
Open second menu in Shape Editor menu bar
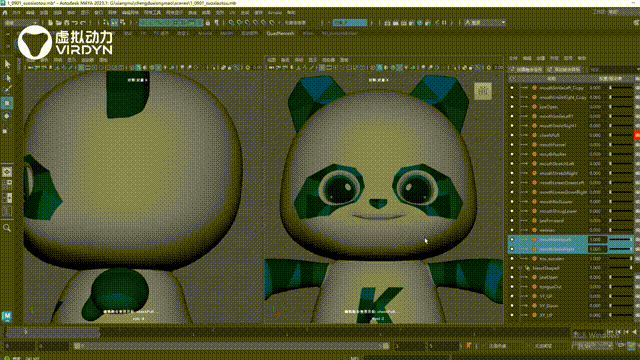(x=527, y=59)
